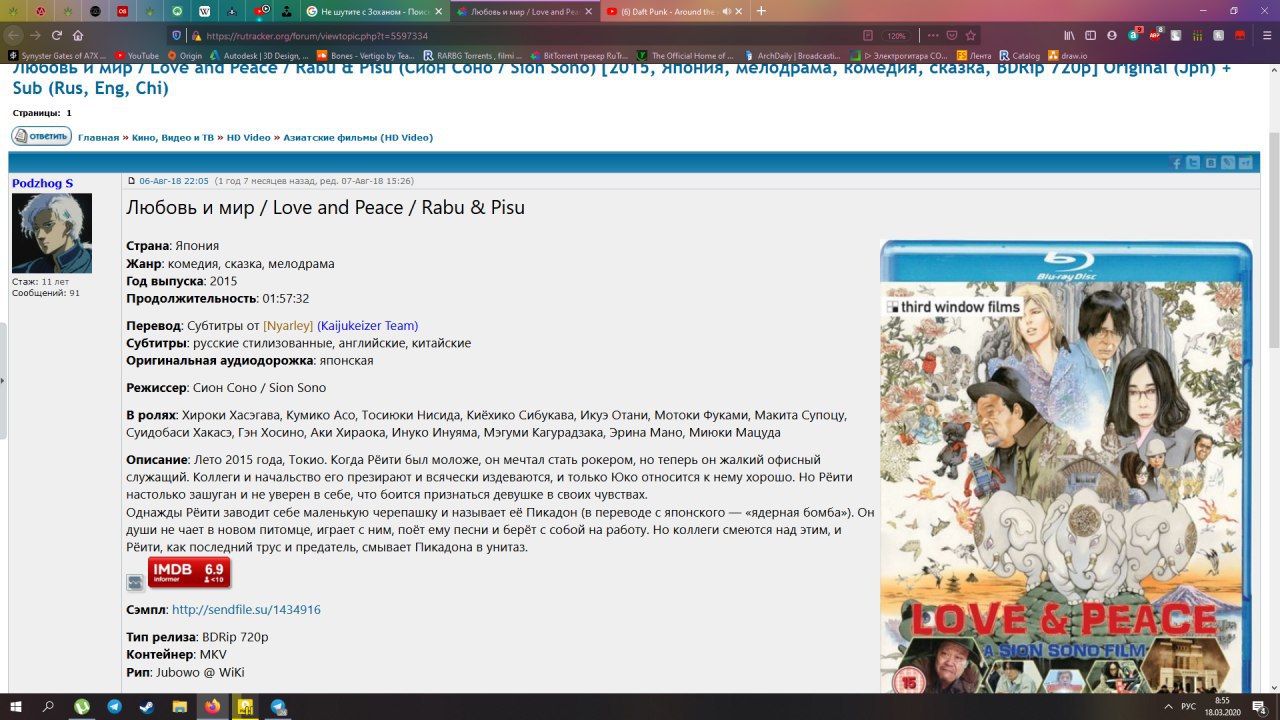Open the Adblock Plus extension

(1155, 35)
